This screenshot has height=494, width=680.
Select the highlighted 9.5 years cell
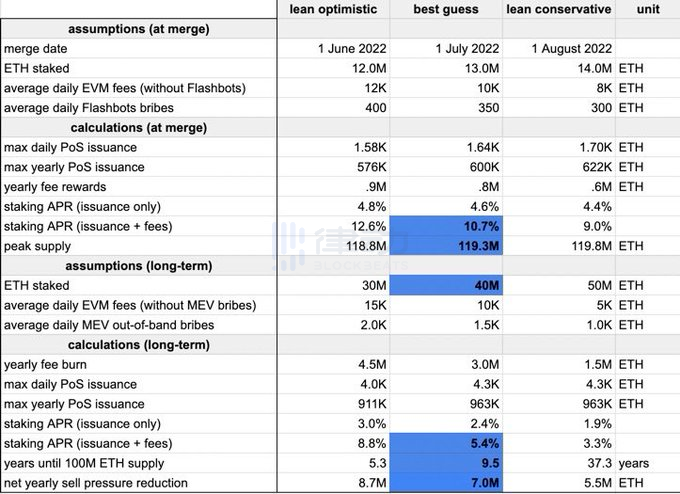446,464
